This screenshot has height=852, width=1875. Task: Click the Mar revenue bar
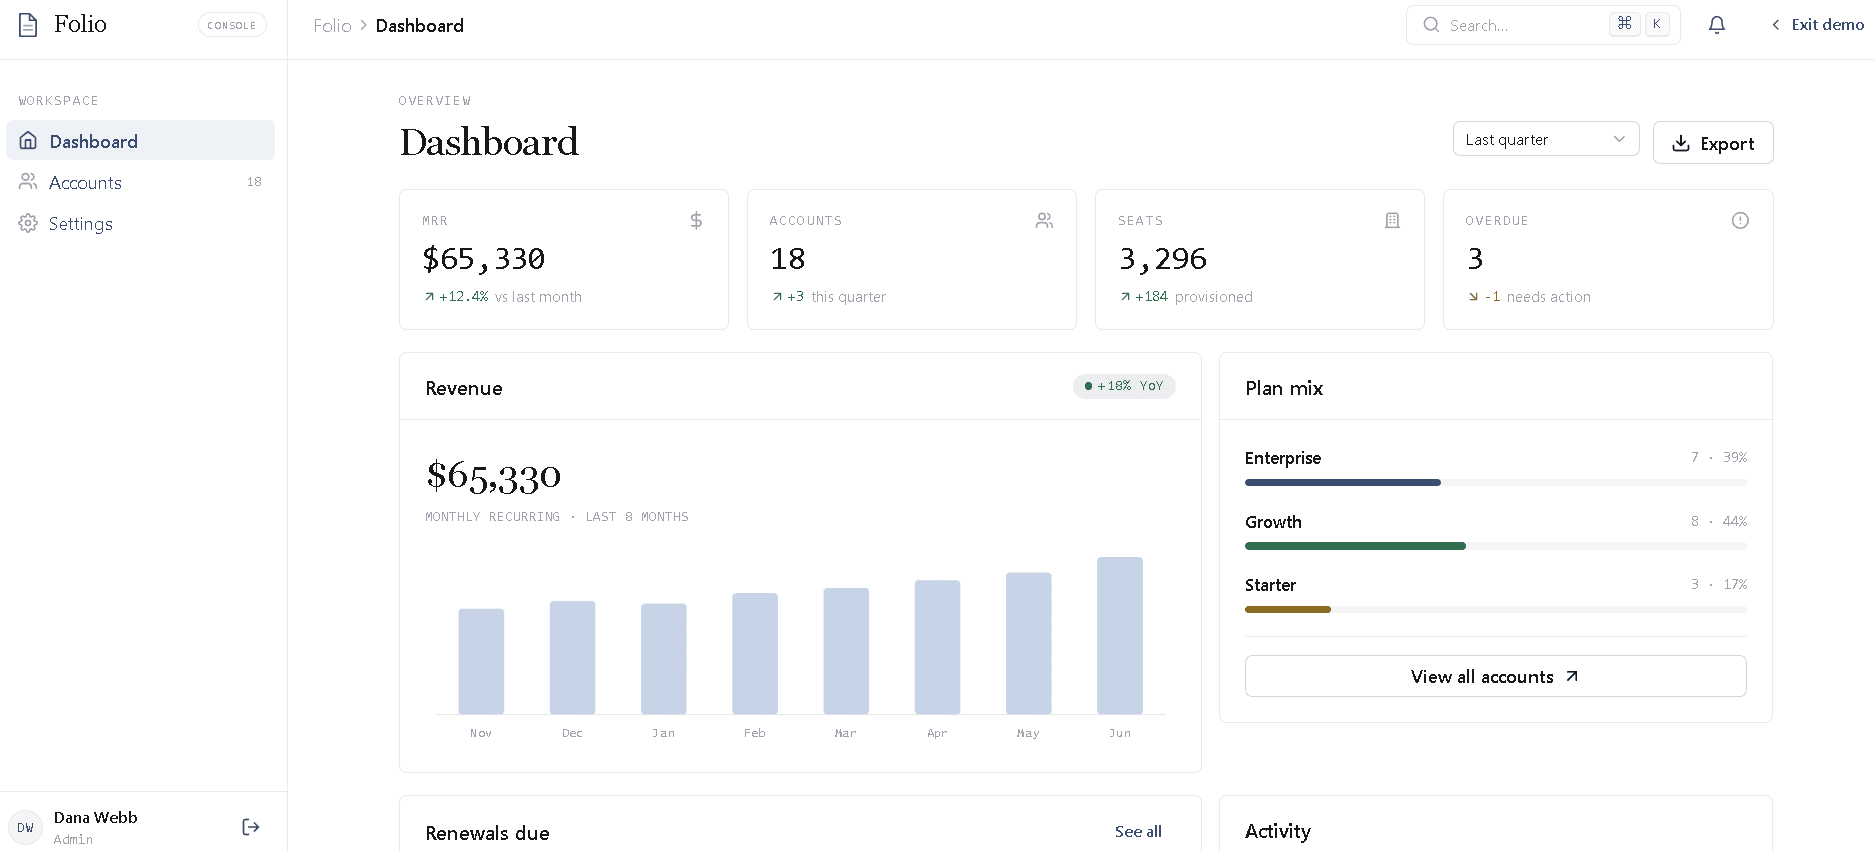click(x=846, y=652)
